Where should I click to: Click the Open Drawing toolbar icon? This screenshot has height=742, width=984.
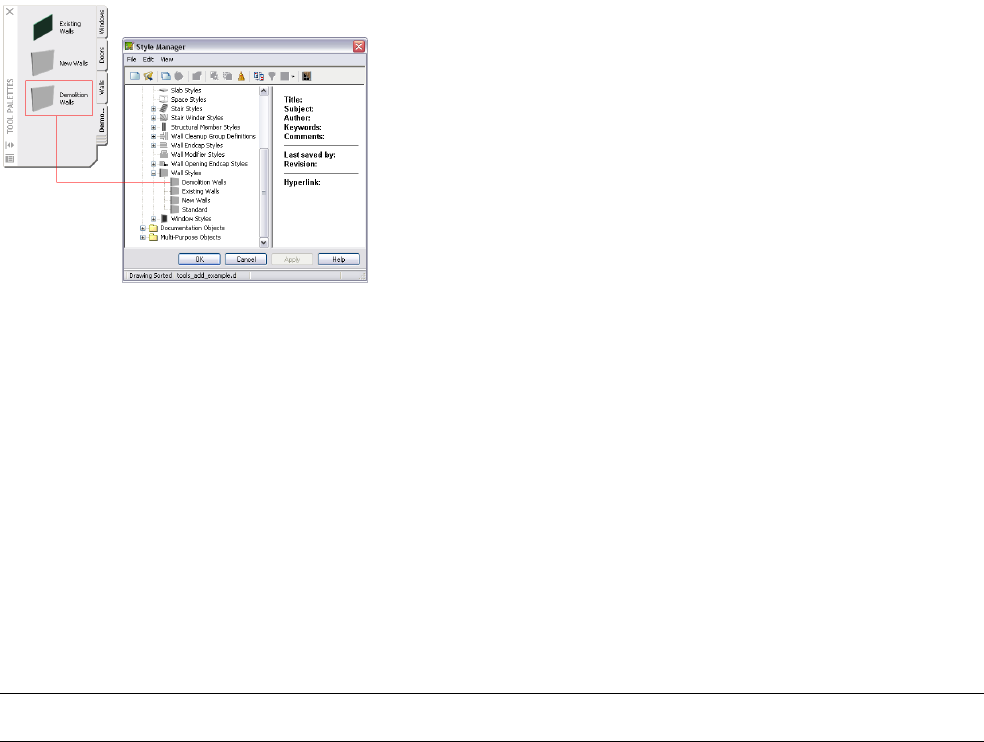tap(148, 76)
